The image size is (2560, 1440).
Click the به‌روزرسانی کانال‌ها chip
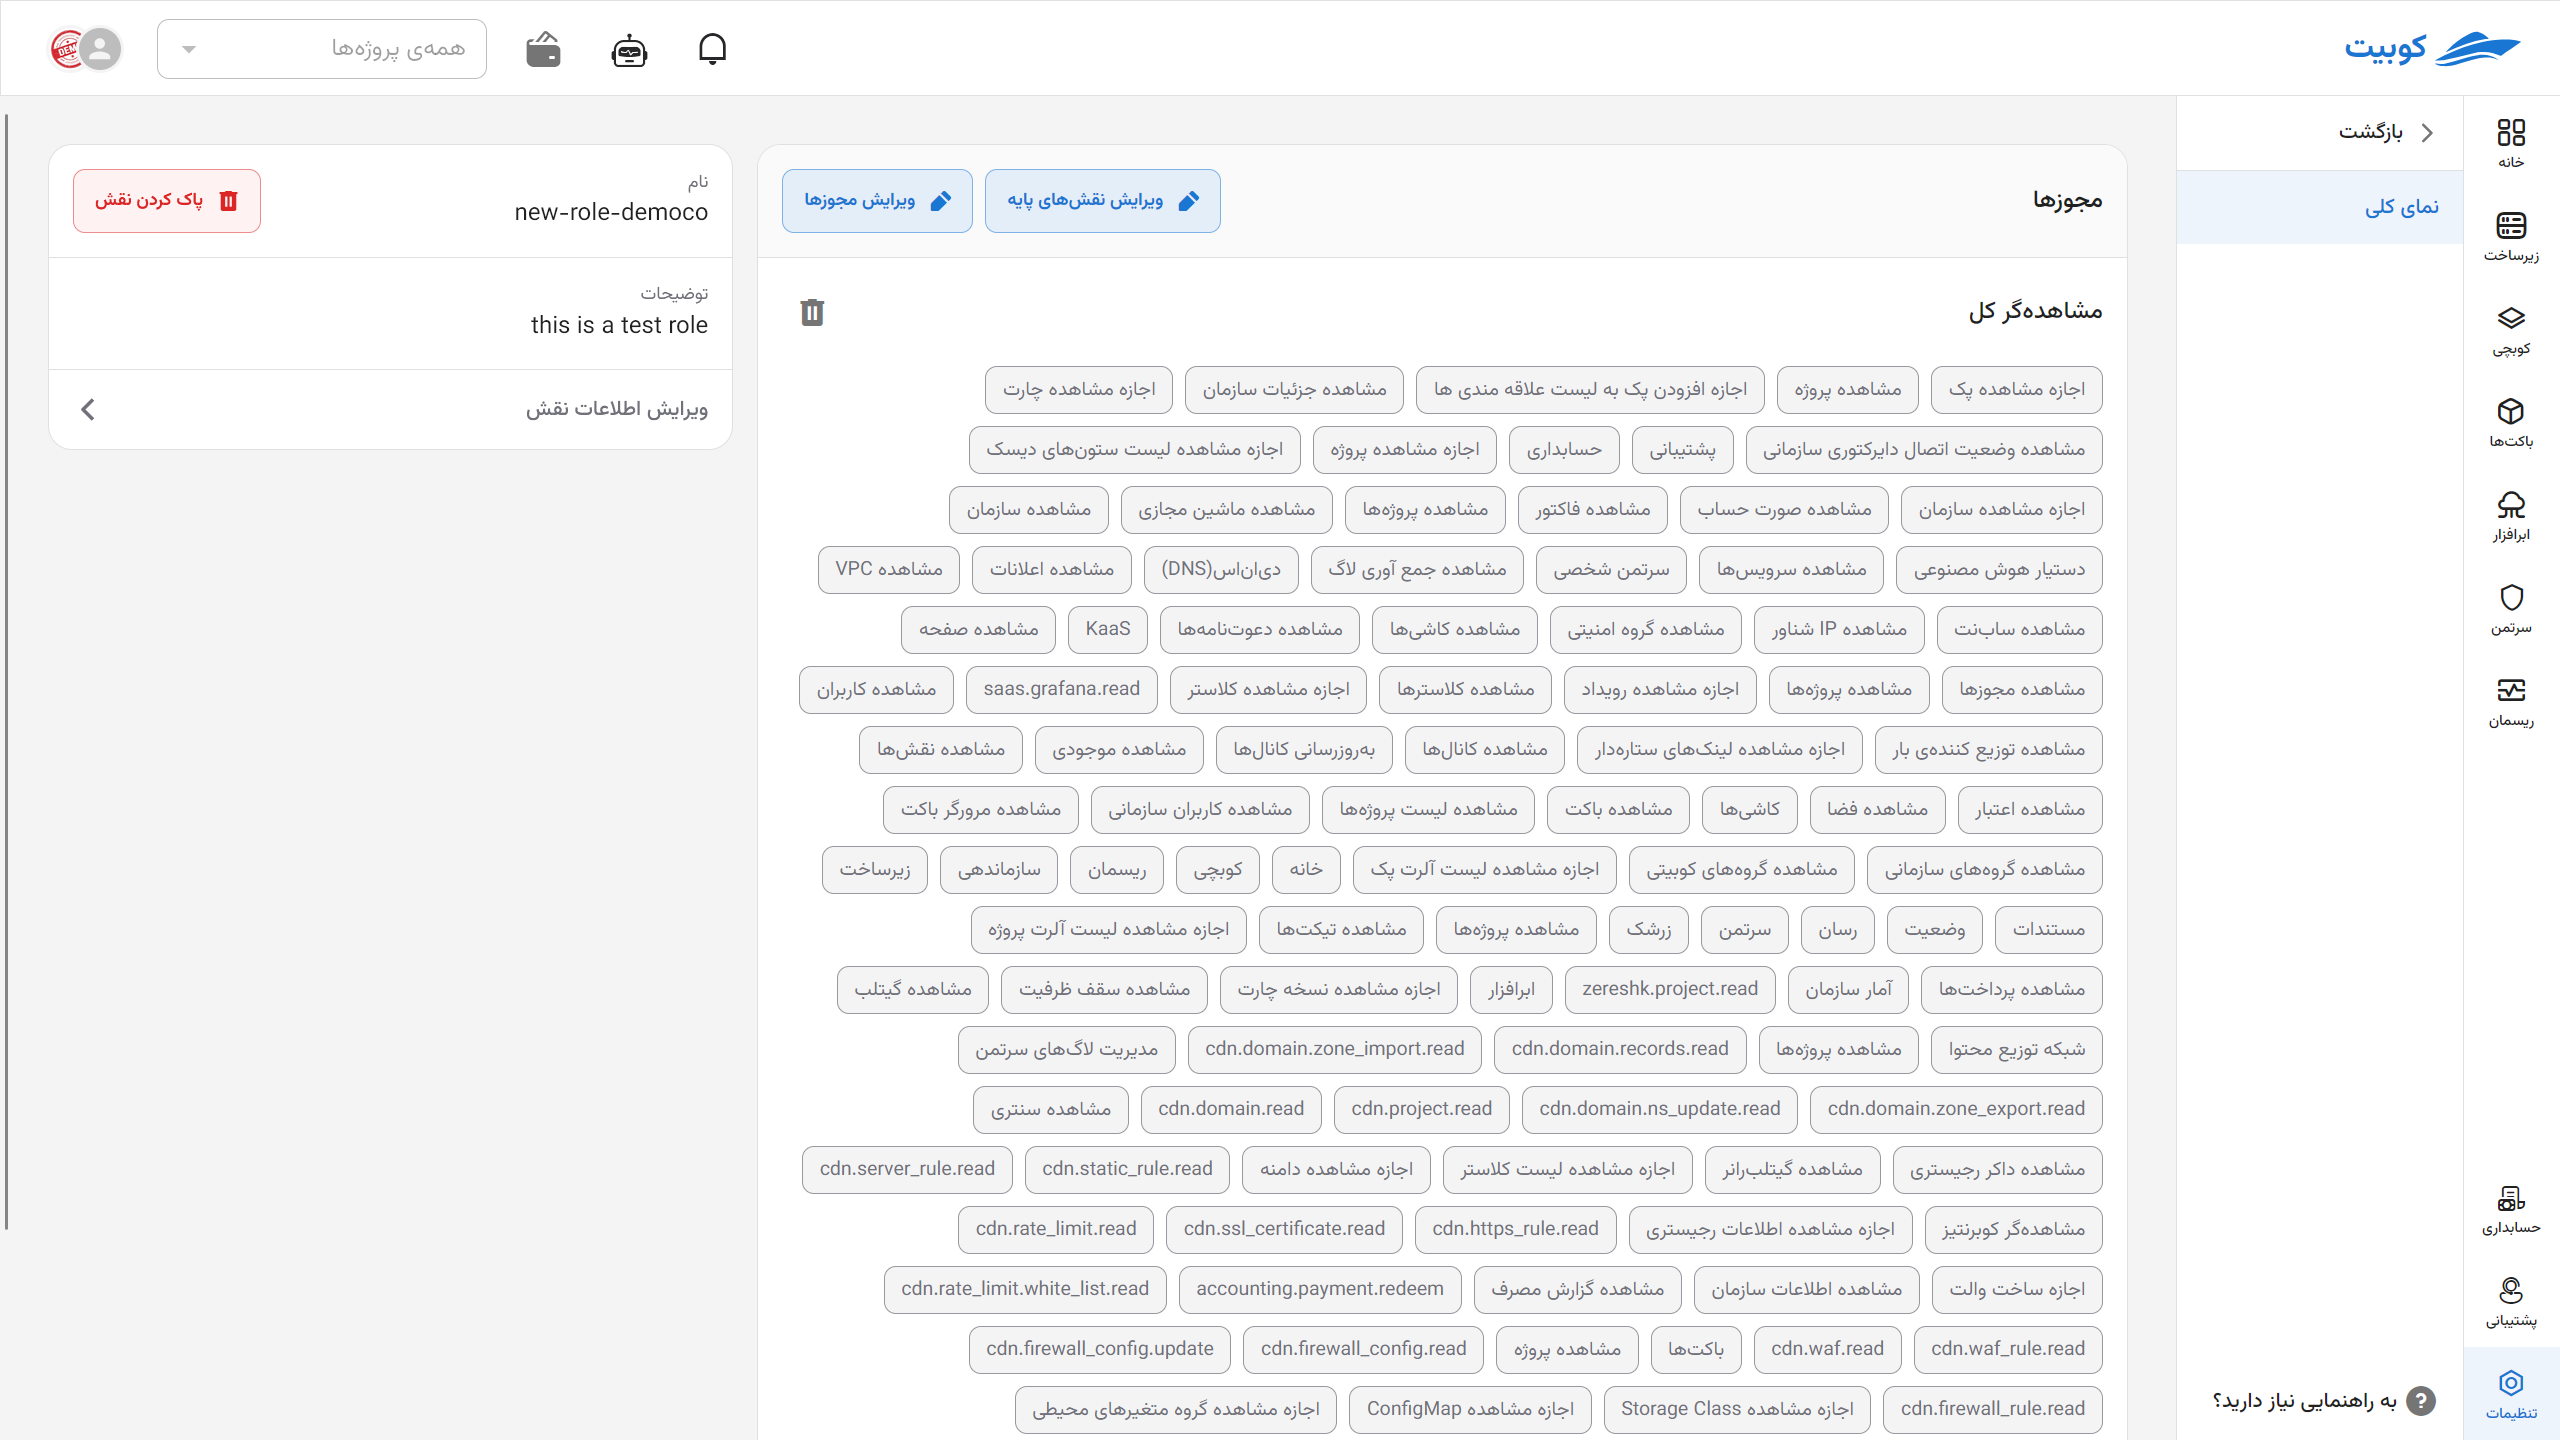(1304, 750)
